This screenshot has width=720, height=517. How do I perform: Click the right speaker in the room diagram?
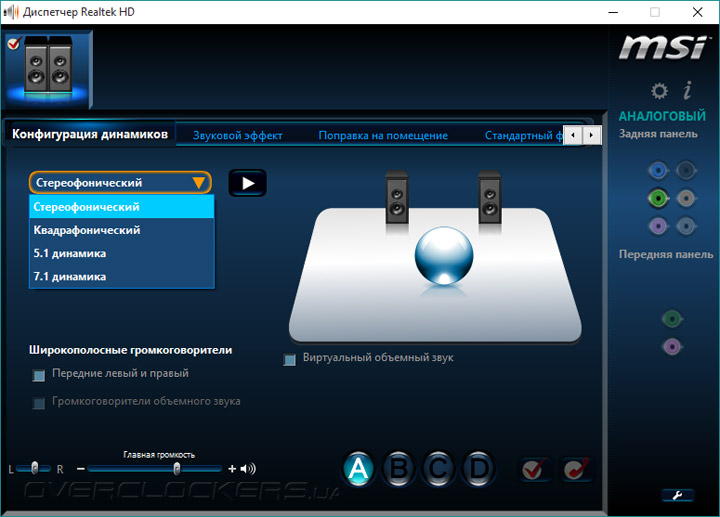489,197
